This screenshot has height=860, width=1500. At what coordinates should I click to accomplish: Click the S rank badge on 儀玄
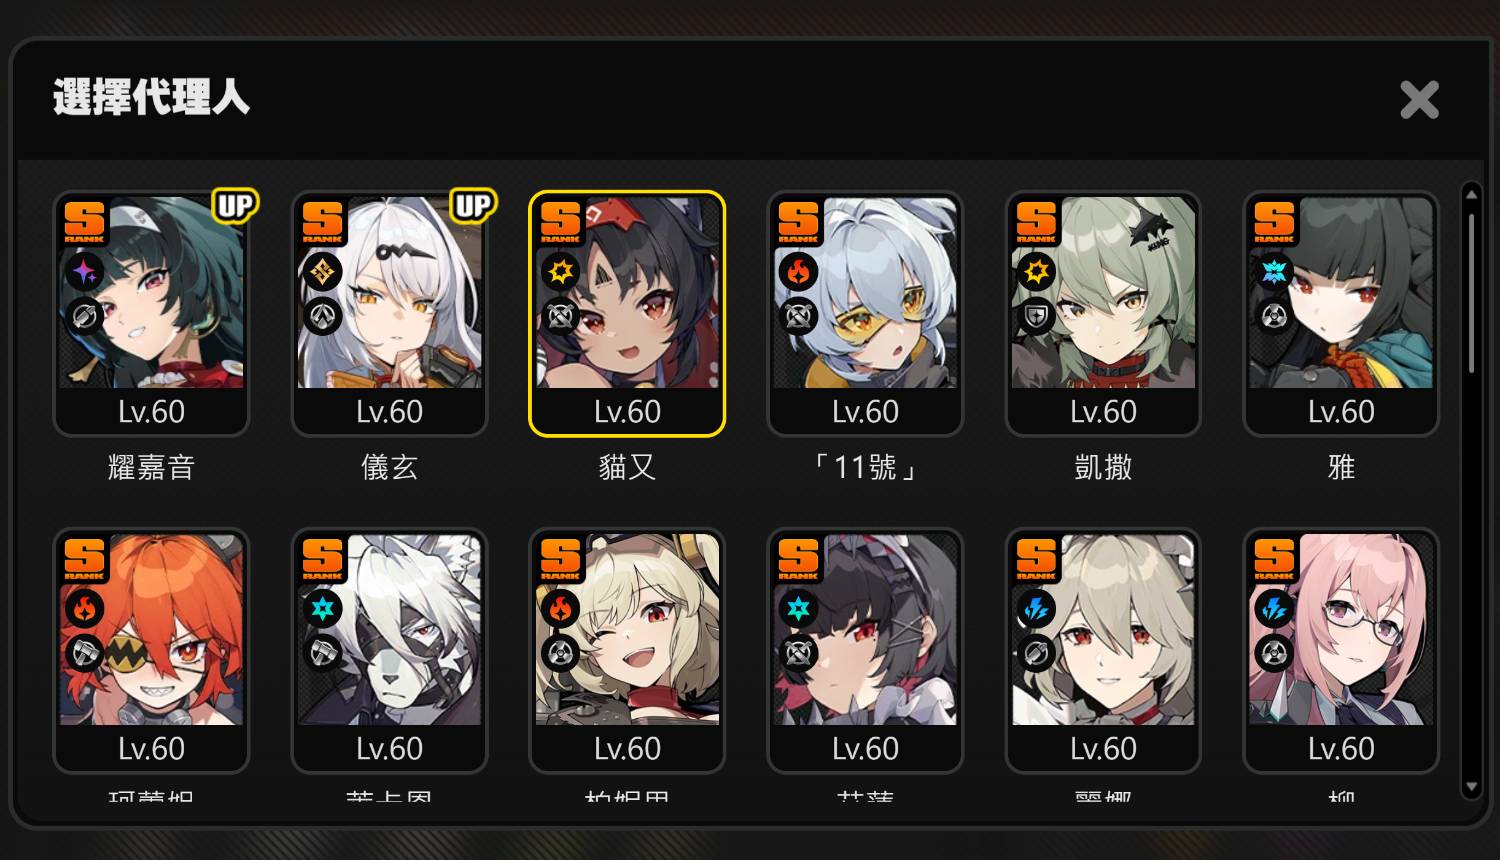(x=322, y=222)
